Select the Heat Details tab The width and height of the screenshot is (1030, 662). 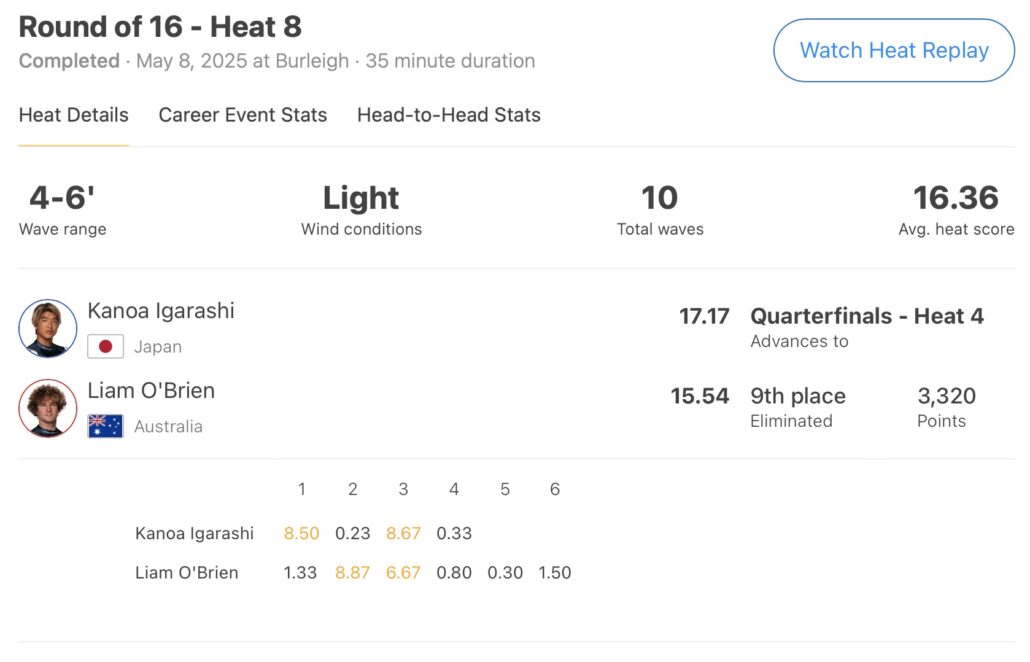[x=74, y=115]
